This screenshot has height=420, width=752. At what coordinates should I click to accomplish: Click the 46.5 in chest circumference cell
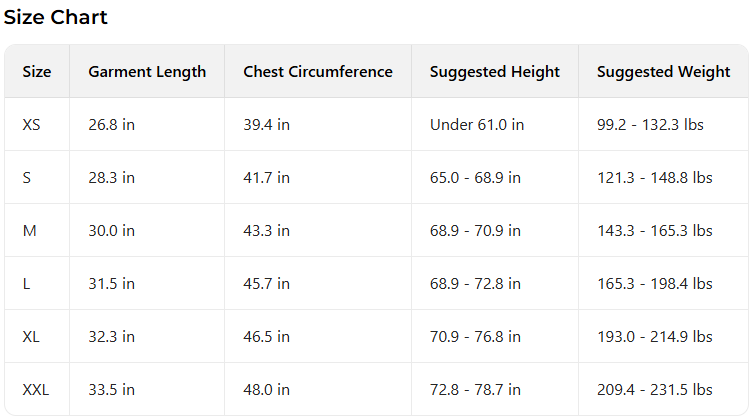click(x=266, y=337)
